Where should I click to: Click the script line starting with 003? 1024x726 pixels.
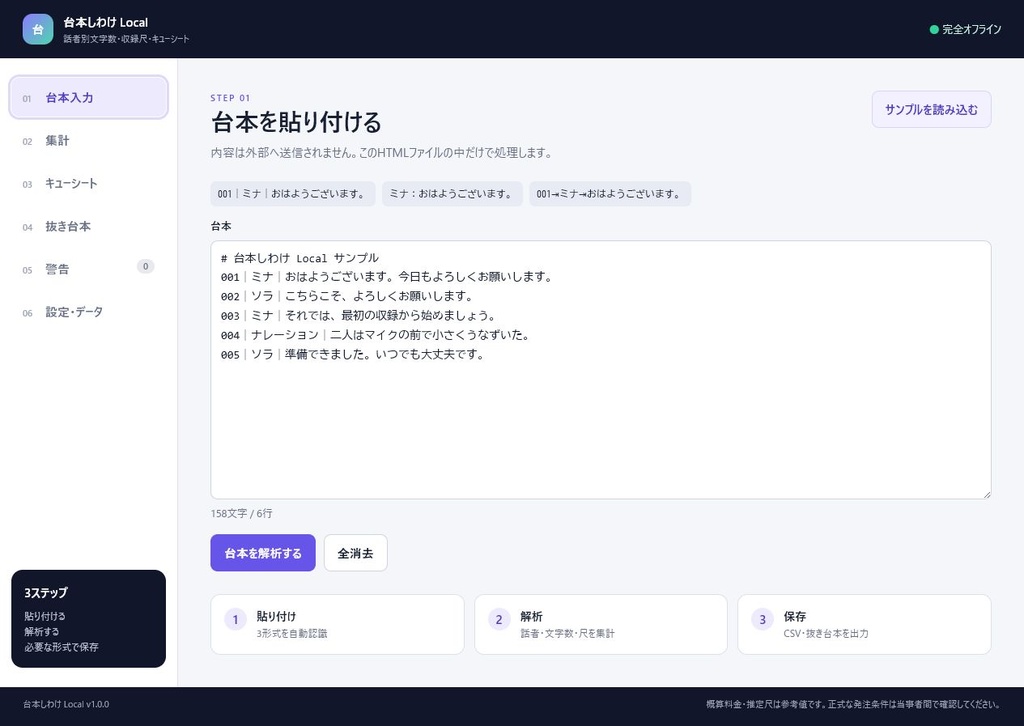[x=359, y=316]
